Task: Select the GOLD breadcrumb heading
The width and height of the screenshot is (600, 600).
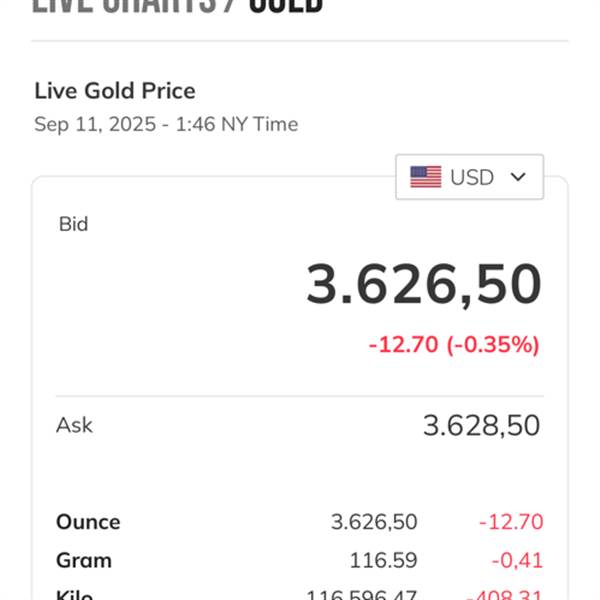Action: [286, 6]
